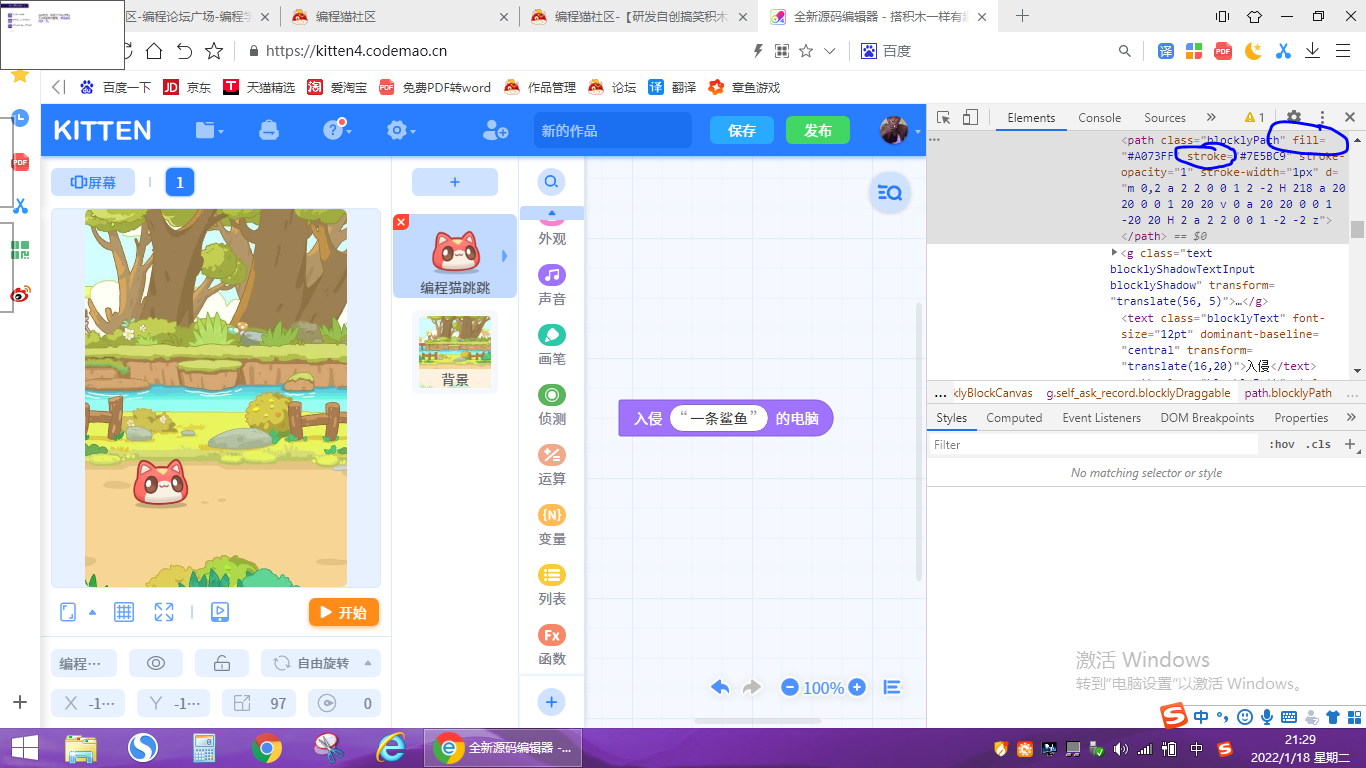Click the 一条鲨鱼 text input in block
This screenshot has width=1366, height=768.
[718, 419]
